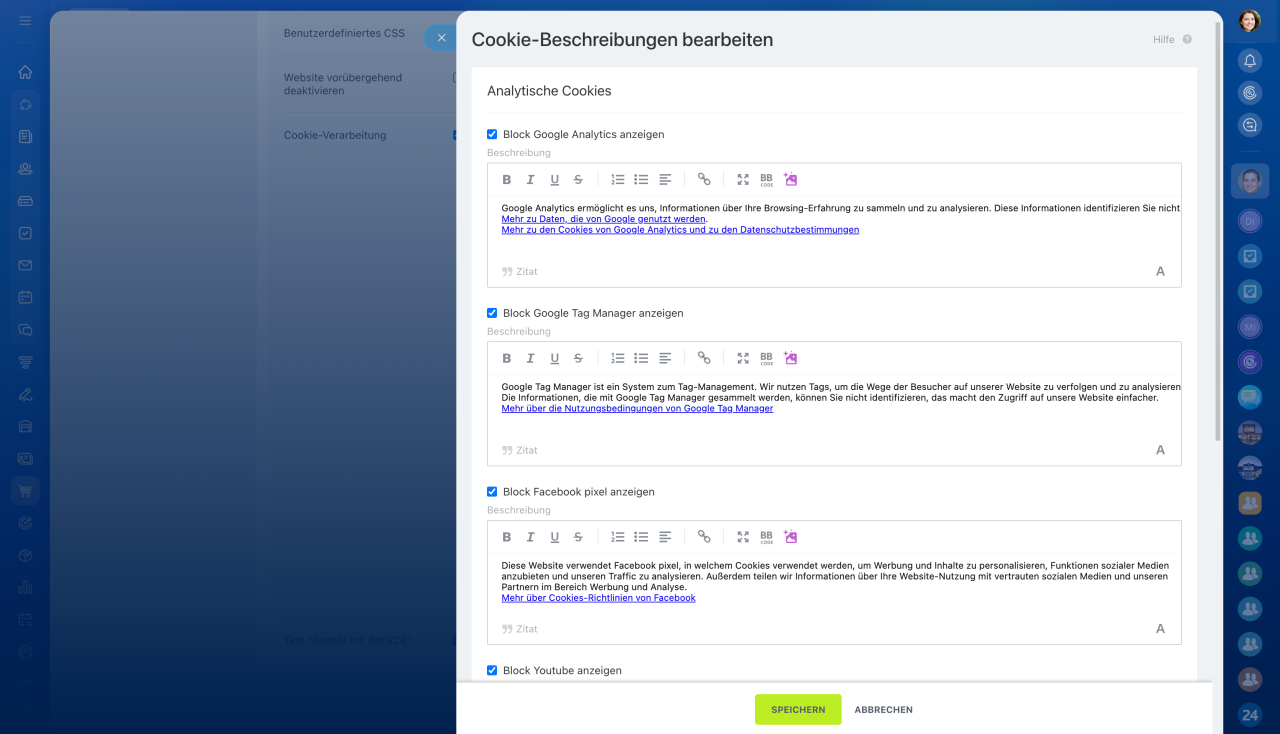
Task: Open text alignment dropdown in Tag Manager editor
Action: (665, 358)
